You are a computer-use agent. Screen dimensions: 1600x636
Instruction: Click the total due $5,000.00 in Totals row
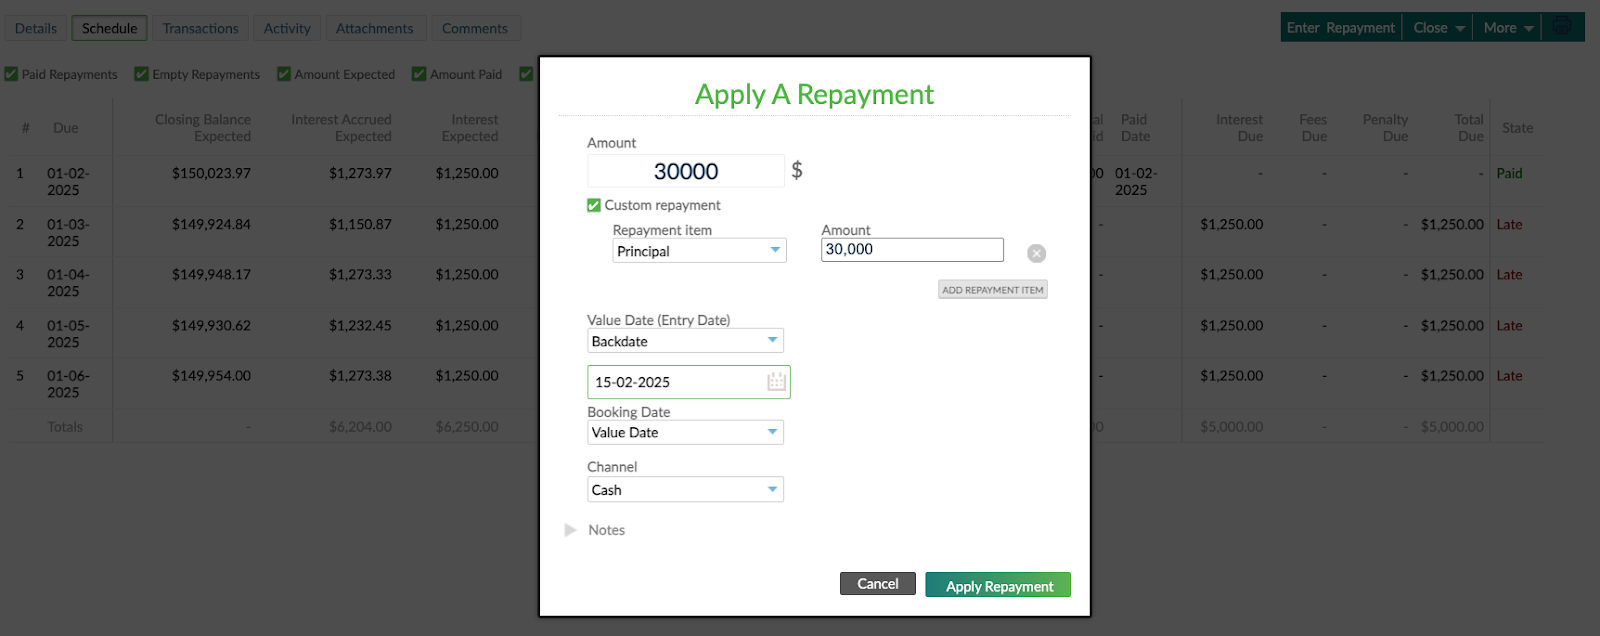click(x=1452, y=427)
